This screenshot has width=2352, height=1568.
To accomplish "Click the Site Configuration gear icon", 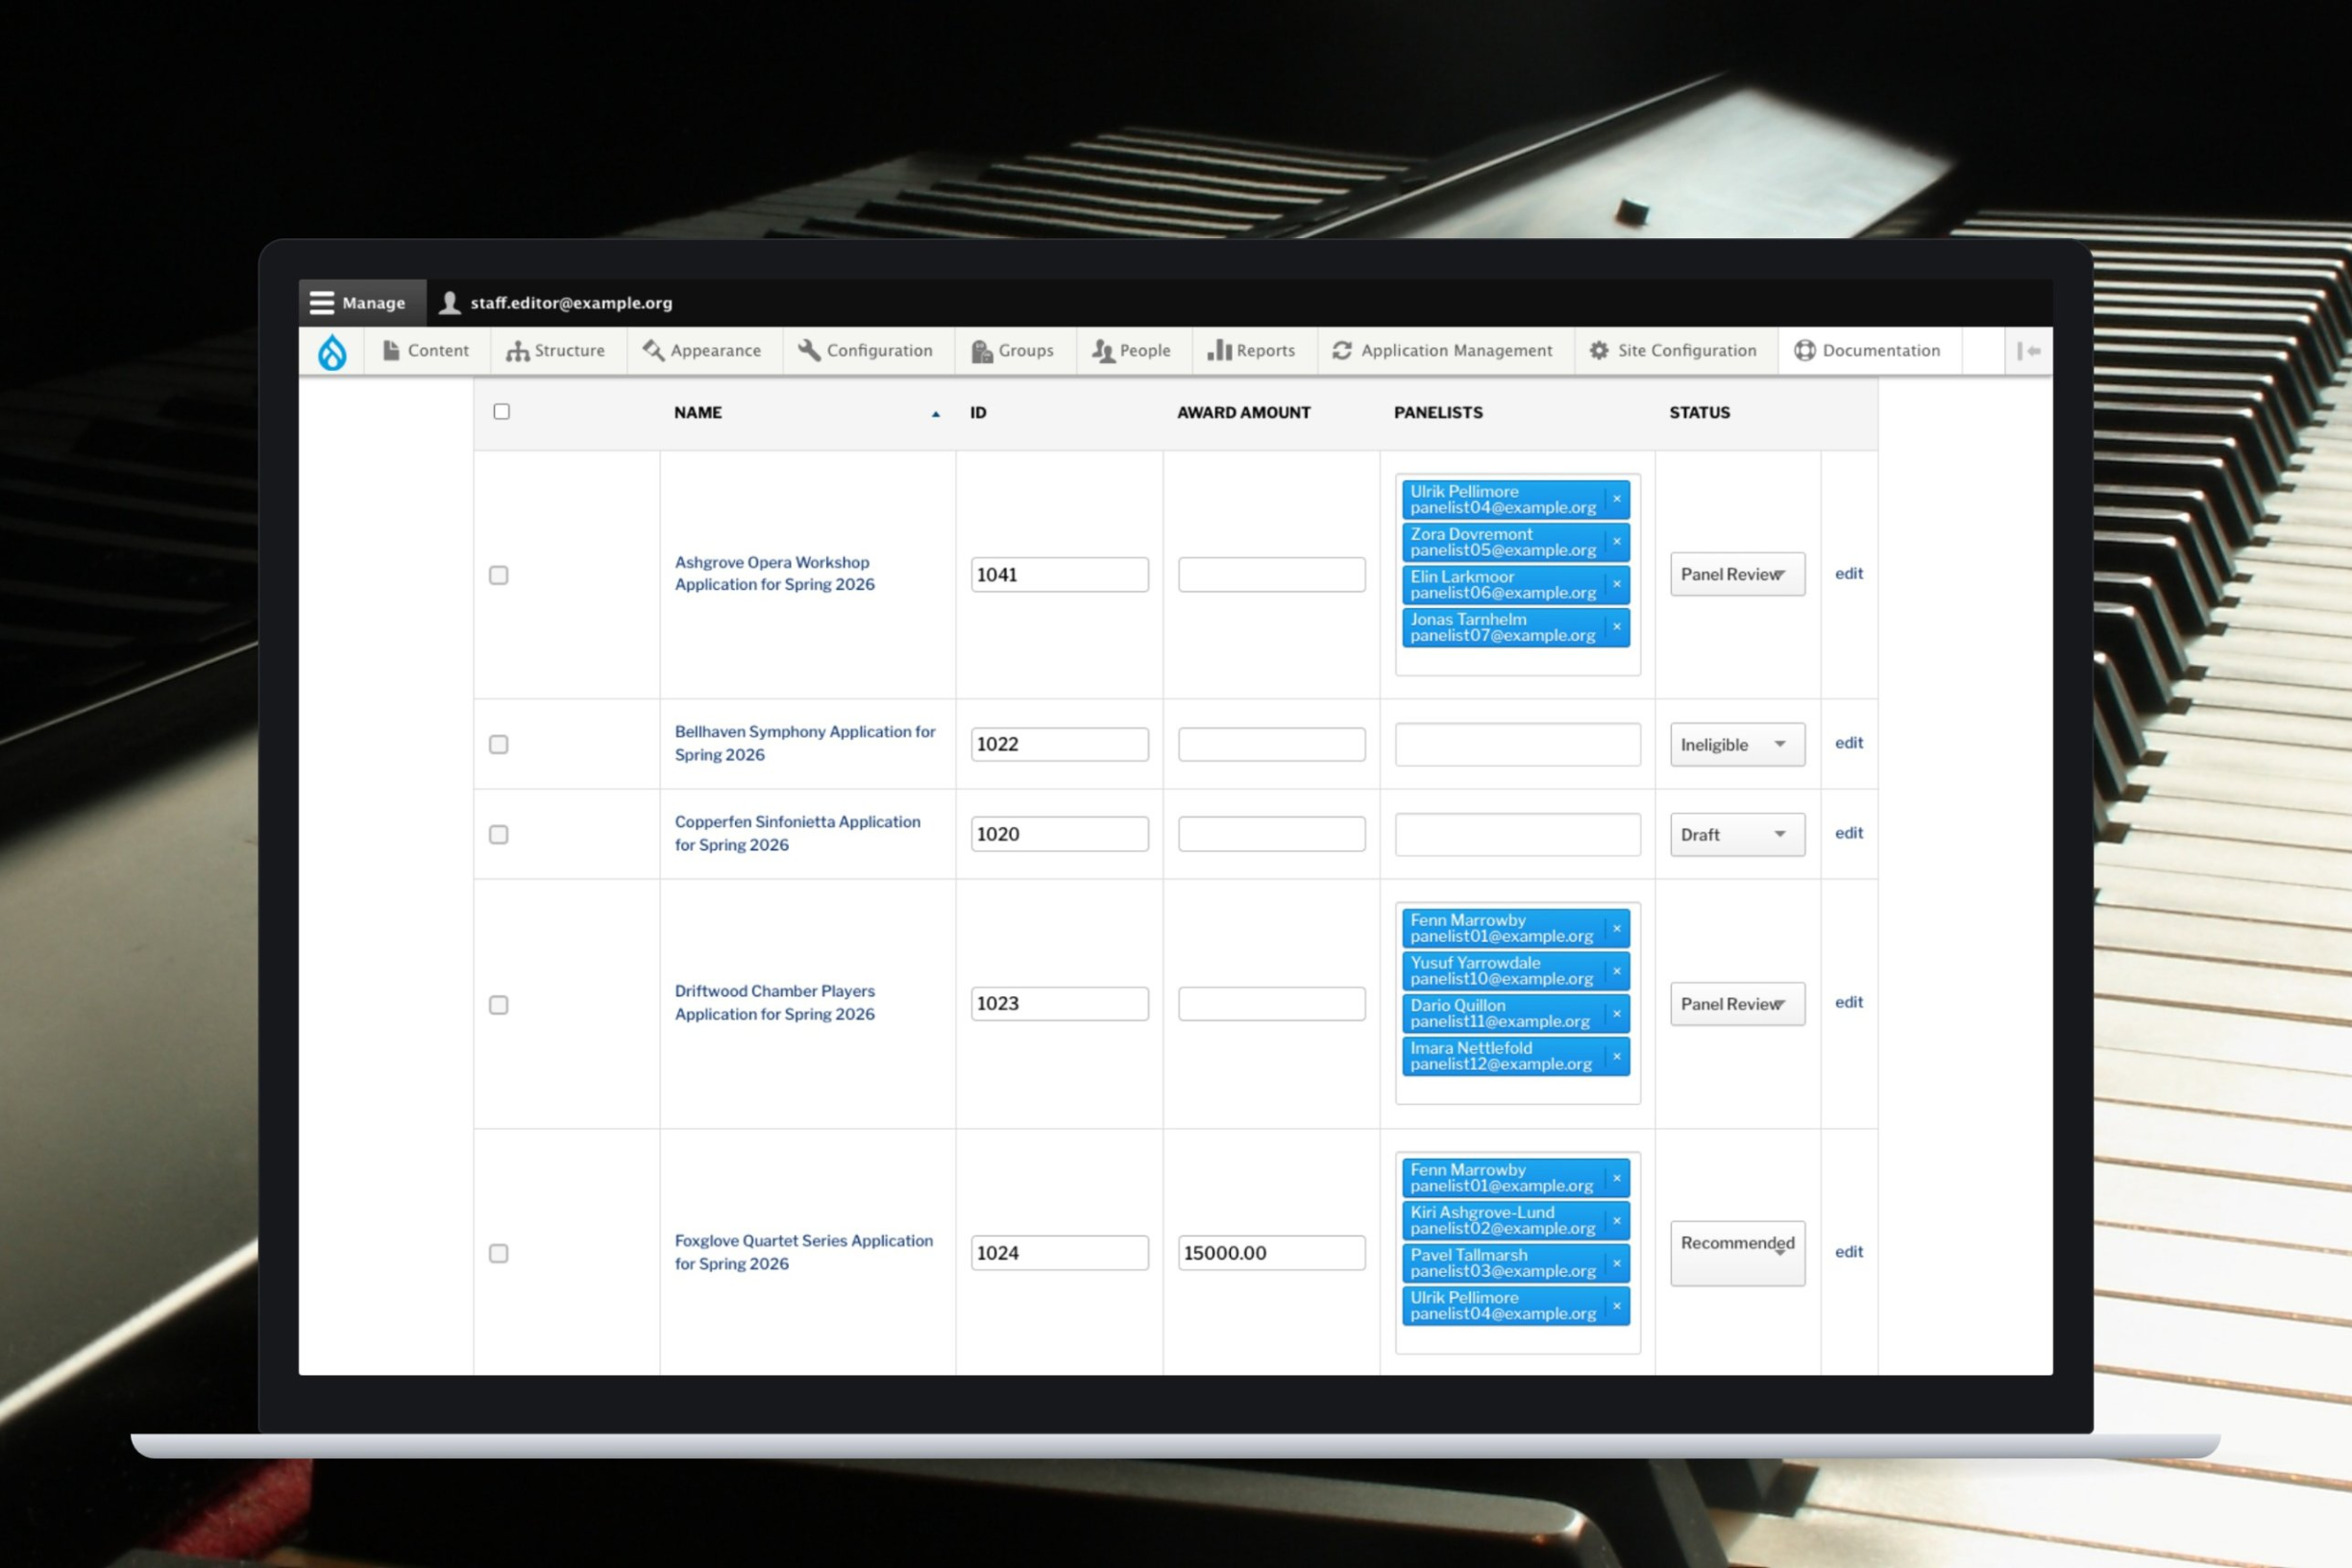I will pyautogui.click(x=1599, y=350).
